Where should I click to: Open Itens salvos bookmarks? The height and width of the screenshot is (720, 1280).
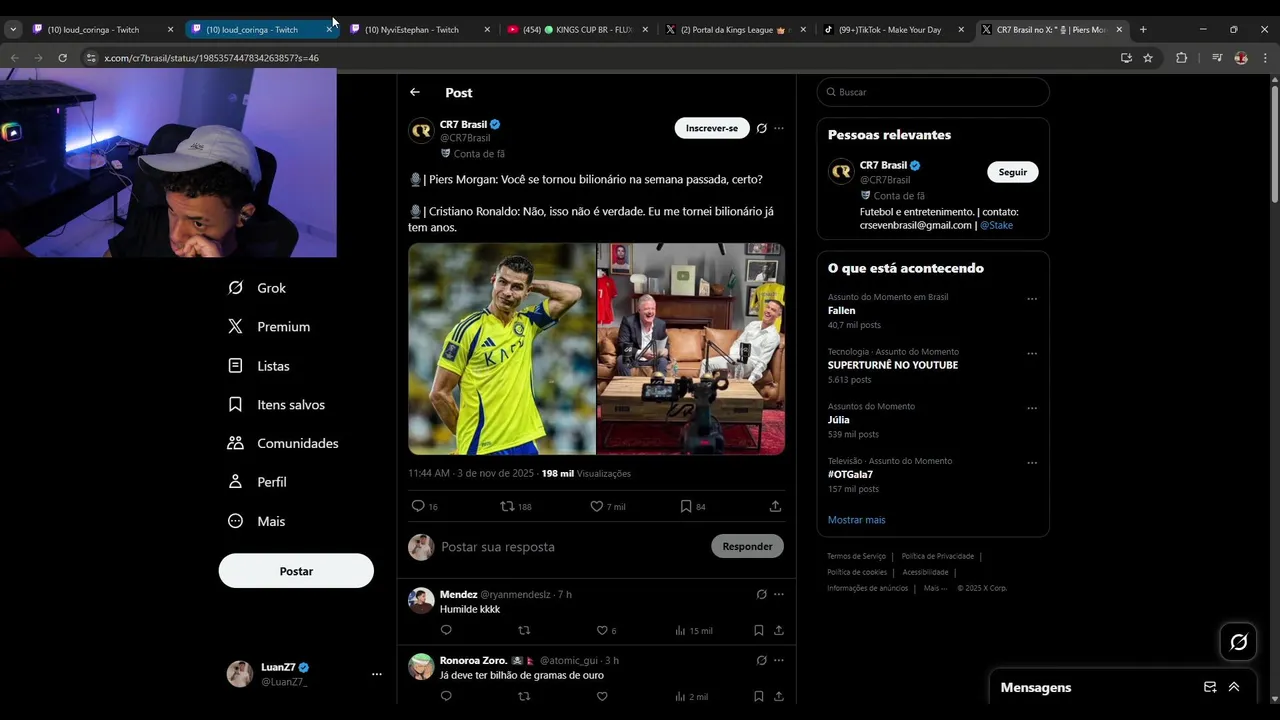(x=276, y=405)
